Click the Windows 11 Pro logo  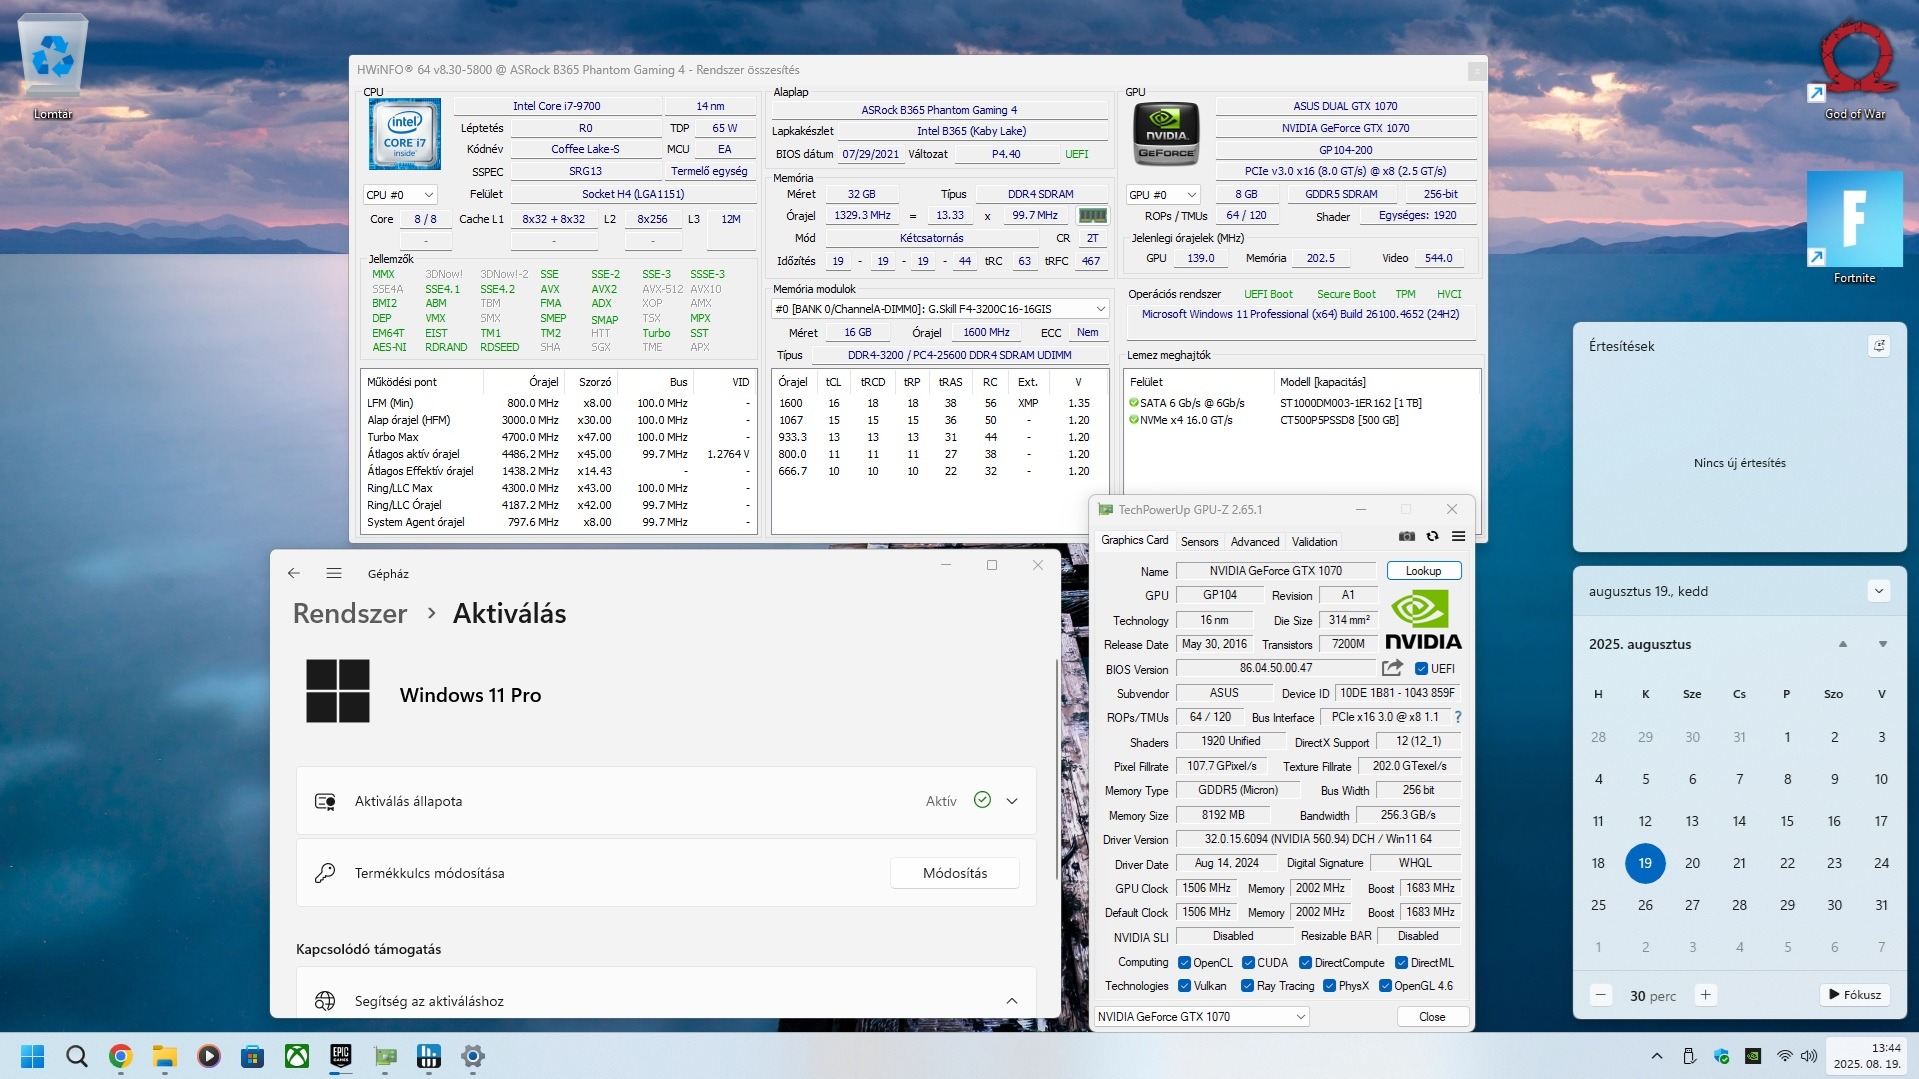point(338,691)
